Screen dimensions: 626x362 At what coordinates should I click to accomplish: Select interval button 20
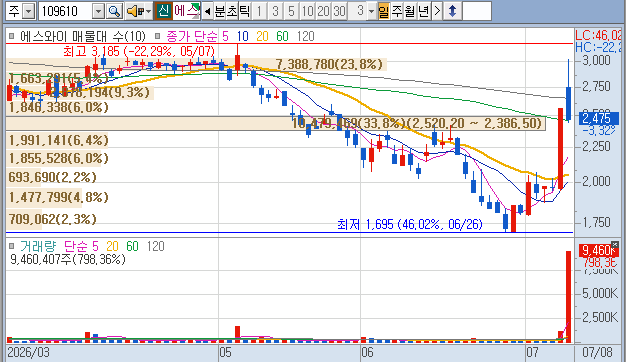323,11
